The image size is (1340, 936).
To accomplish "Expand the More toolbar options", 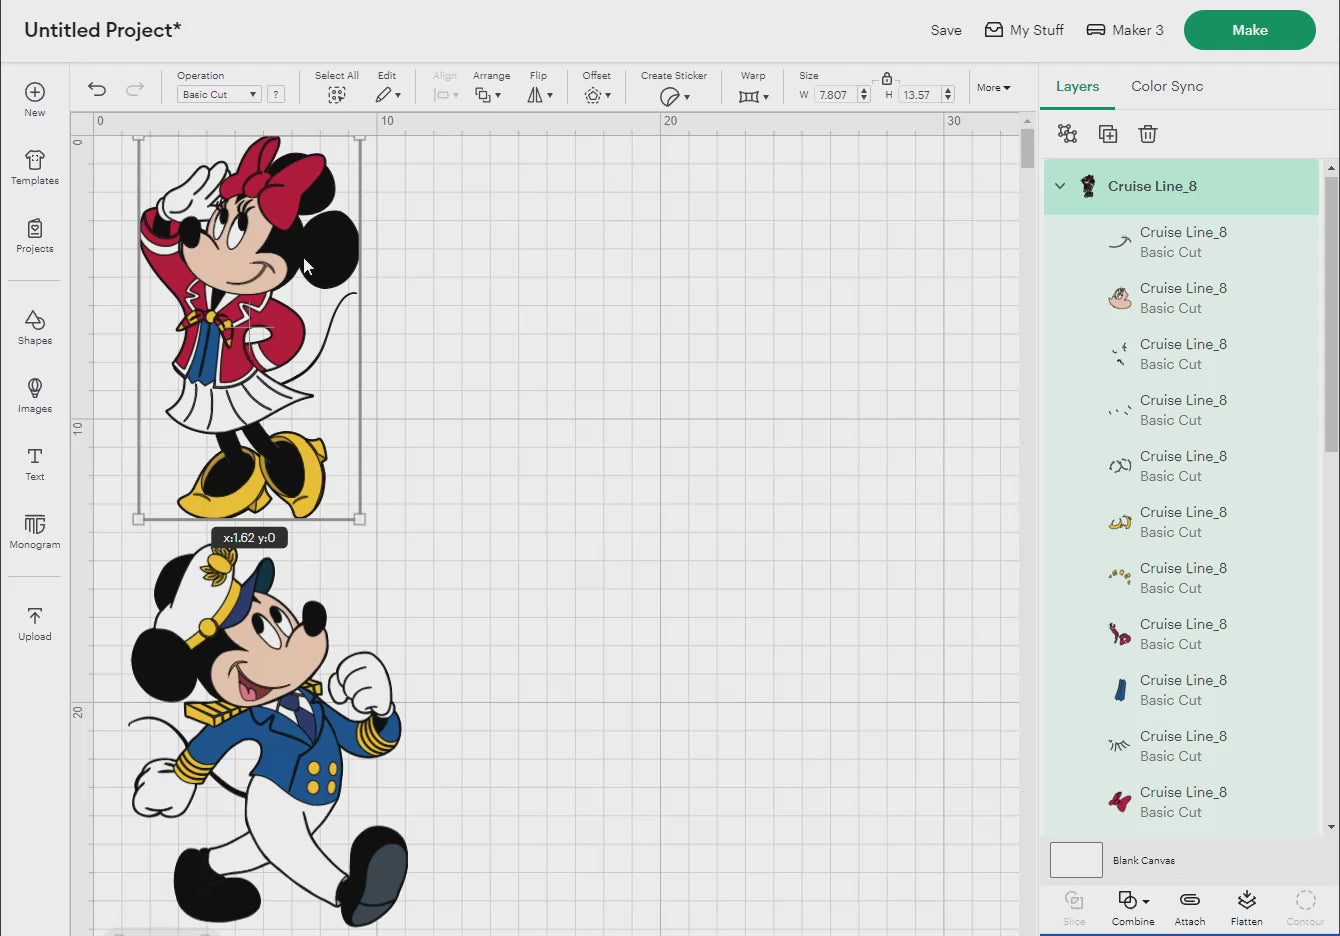I will click(994, 88).
